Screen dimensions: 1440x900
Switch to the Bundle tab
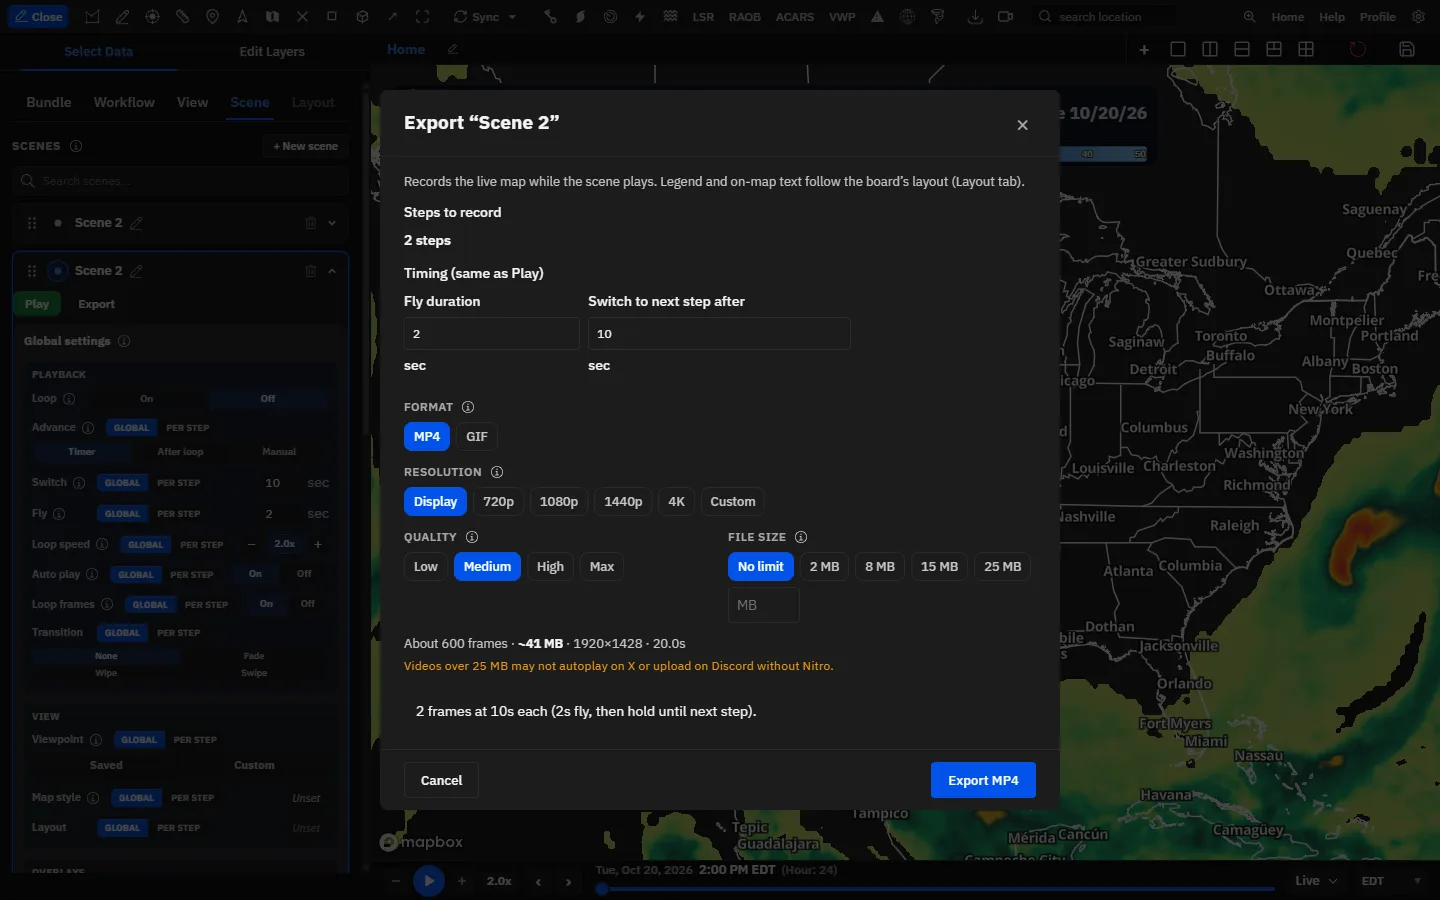tap(48, 102)
